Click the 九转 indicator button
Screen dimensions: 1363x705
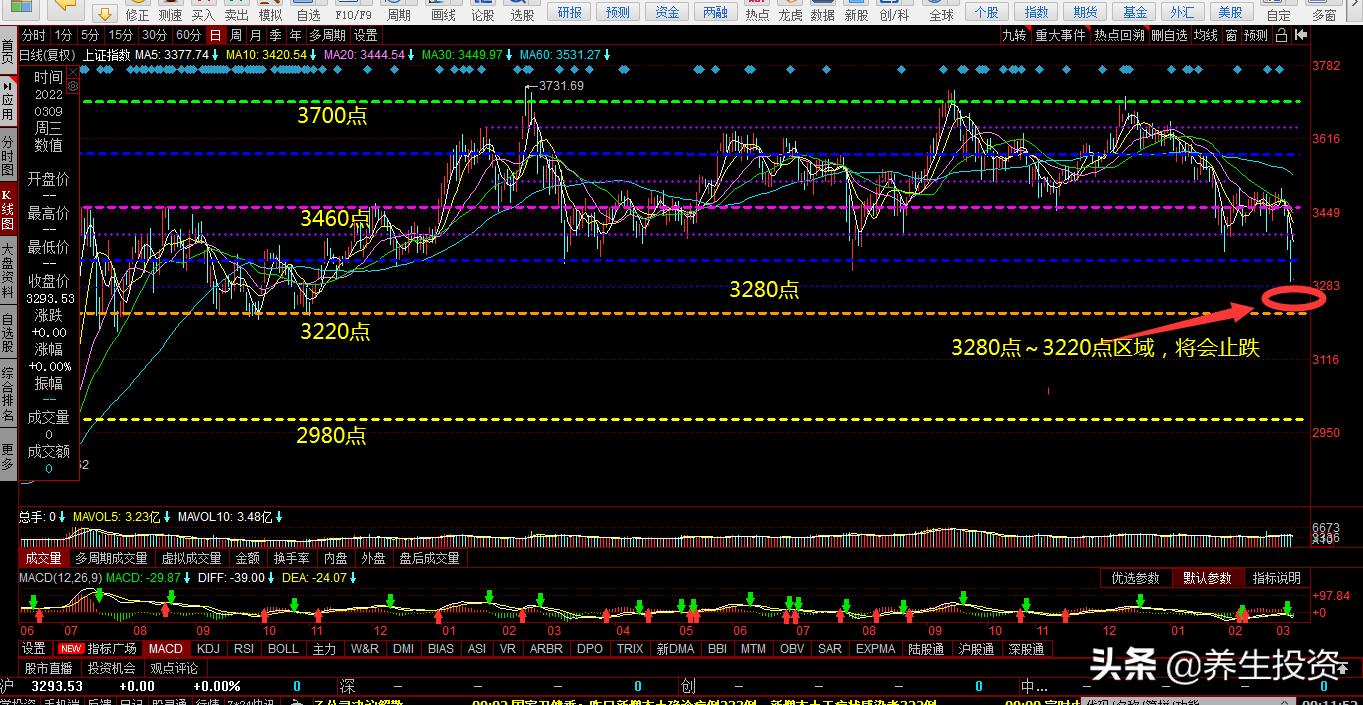pyautogui.click(x=1014, y=35)
